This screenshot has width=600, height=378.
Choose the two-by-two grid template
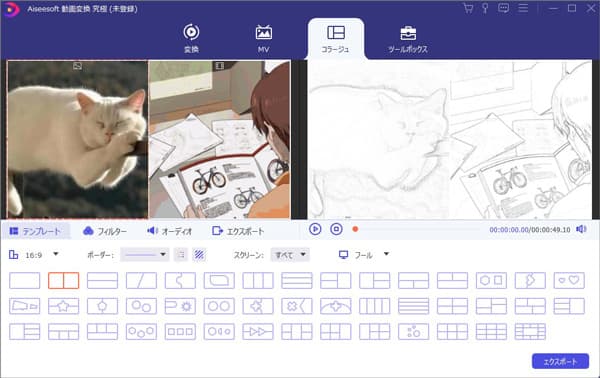pyautogui.click(x=452, y=306)
